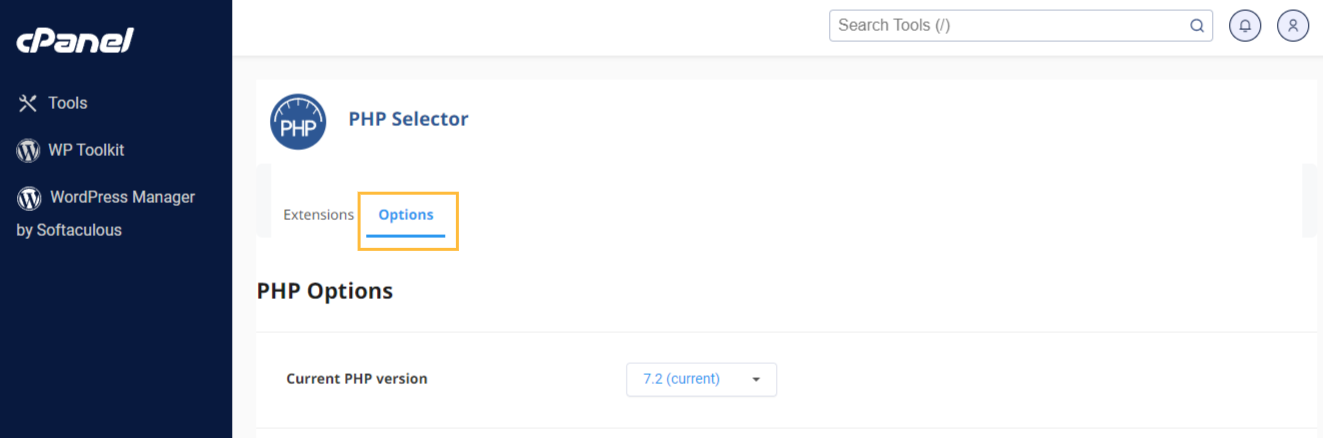
Task: Click the Tools wrench icon in sidebar
Action: click(x=28, y=103)
